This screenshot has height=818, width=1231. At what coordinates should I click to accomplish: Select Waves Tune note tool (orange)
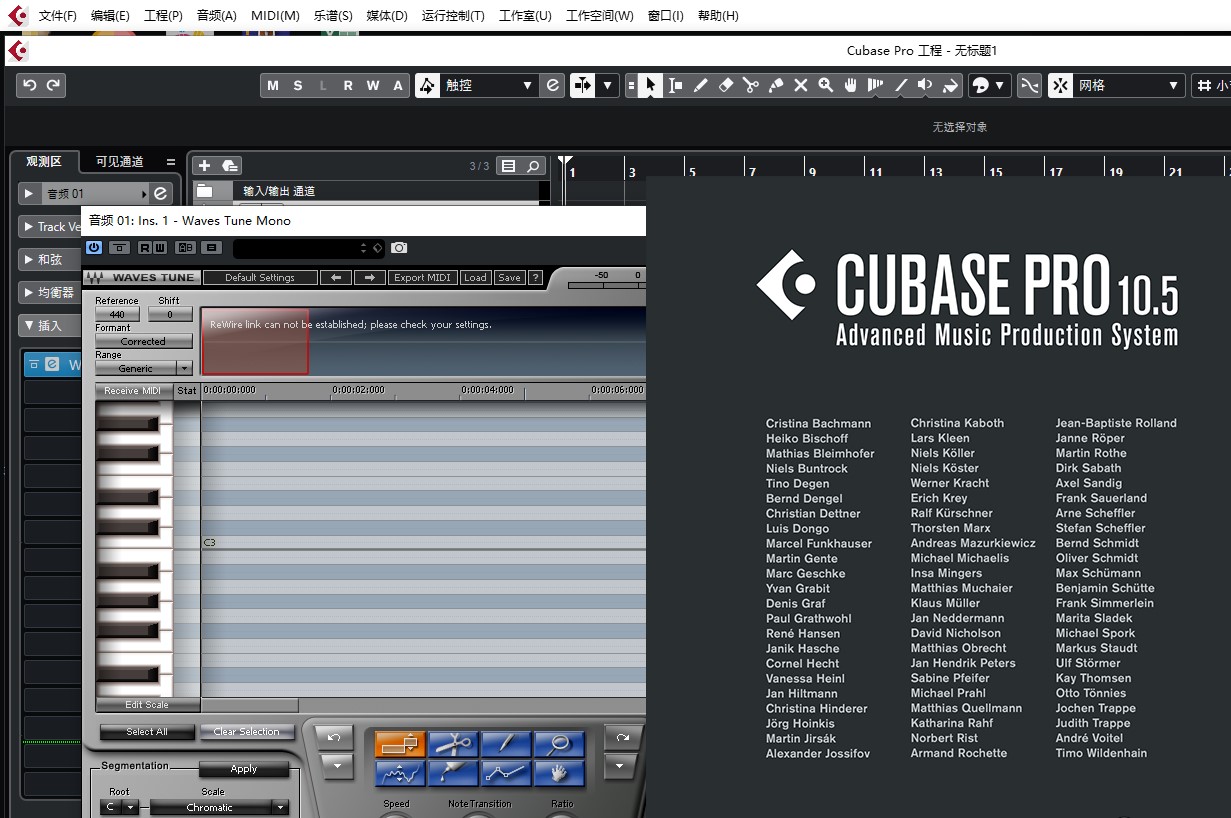(400, 744)
